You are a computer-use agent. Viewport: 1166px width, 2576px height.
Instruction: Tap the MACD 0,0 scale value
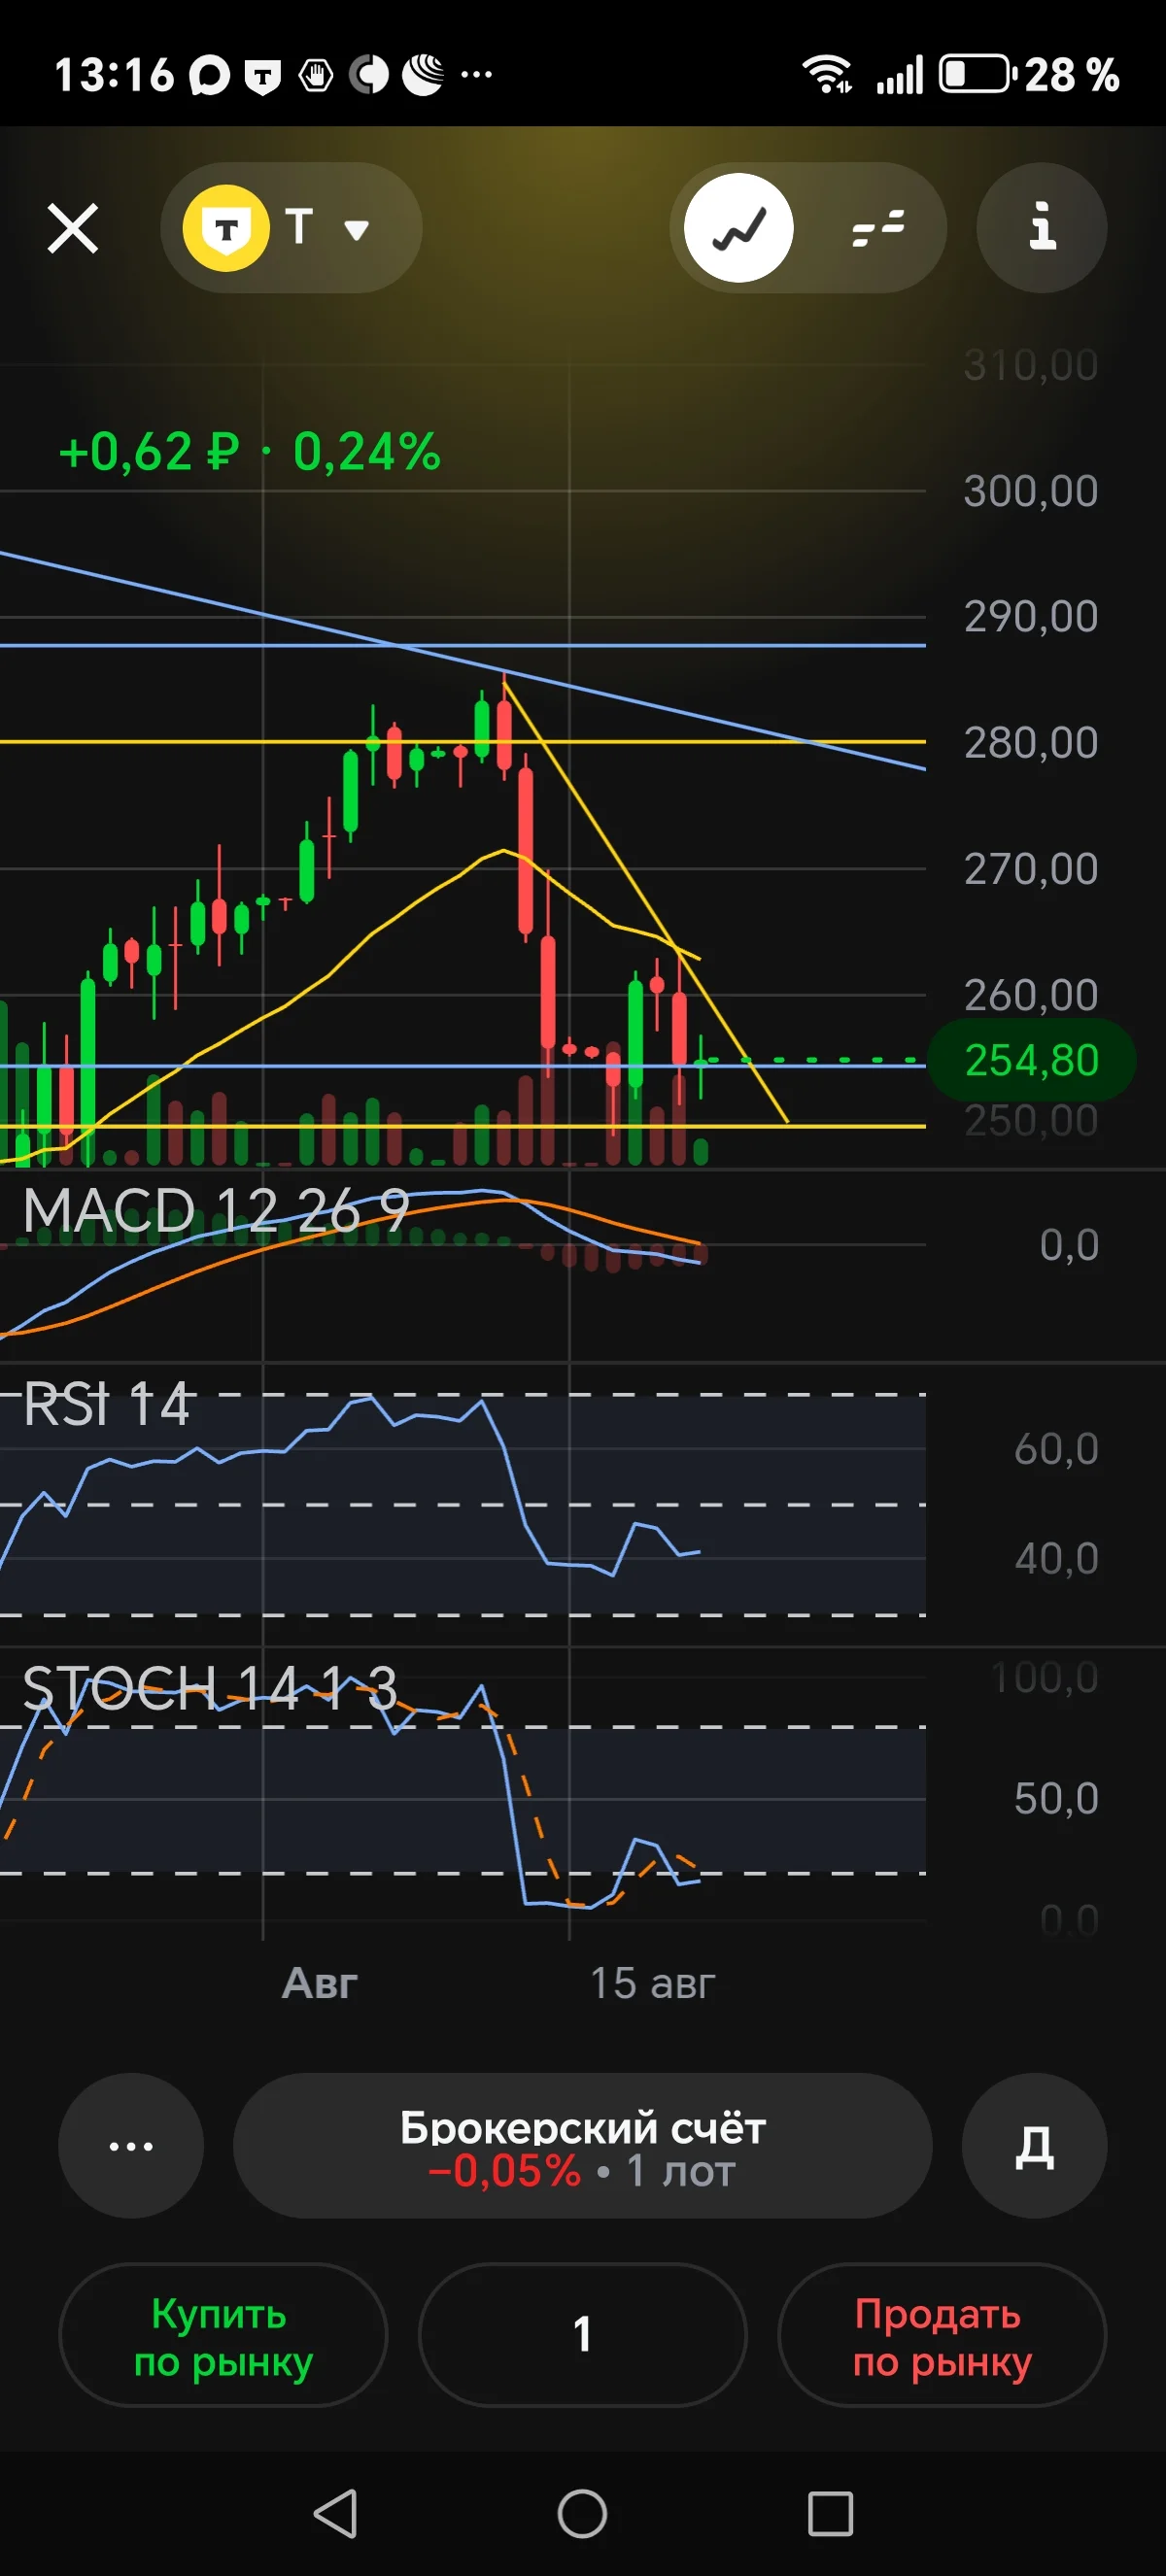pyautogui.click(x=1069, y=1245)
